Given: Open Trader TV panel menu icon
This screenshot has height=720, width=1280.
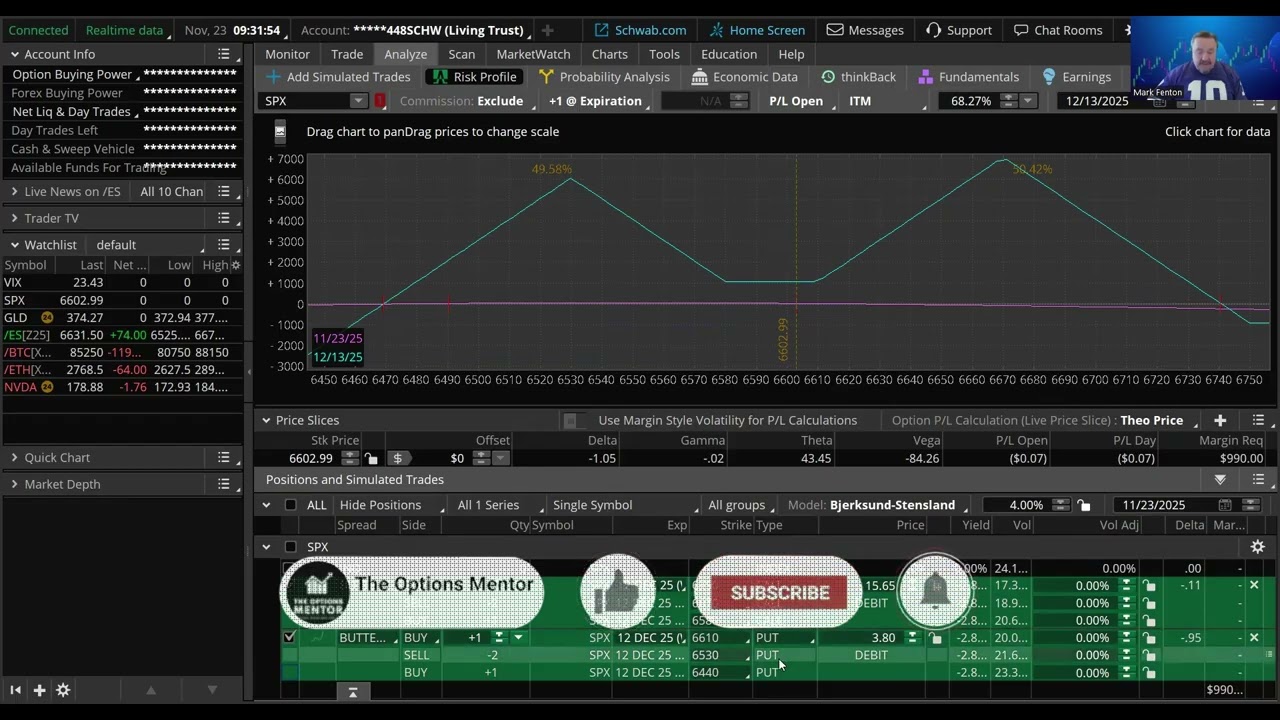Looking at the screenshot, I should pos(224,218).
